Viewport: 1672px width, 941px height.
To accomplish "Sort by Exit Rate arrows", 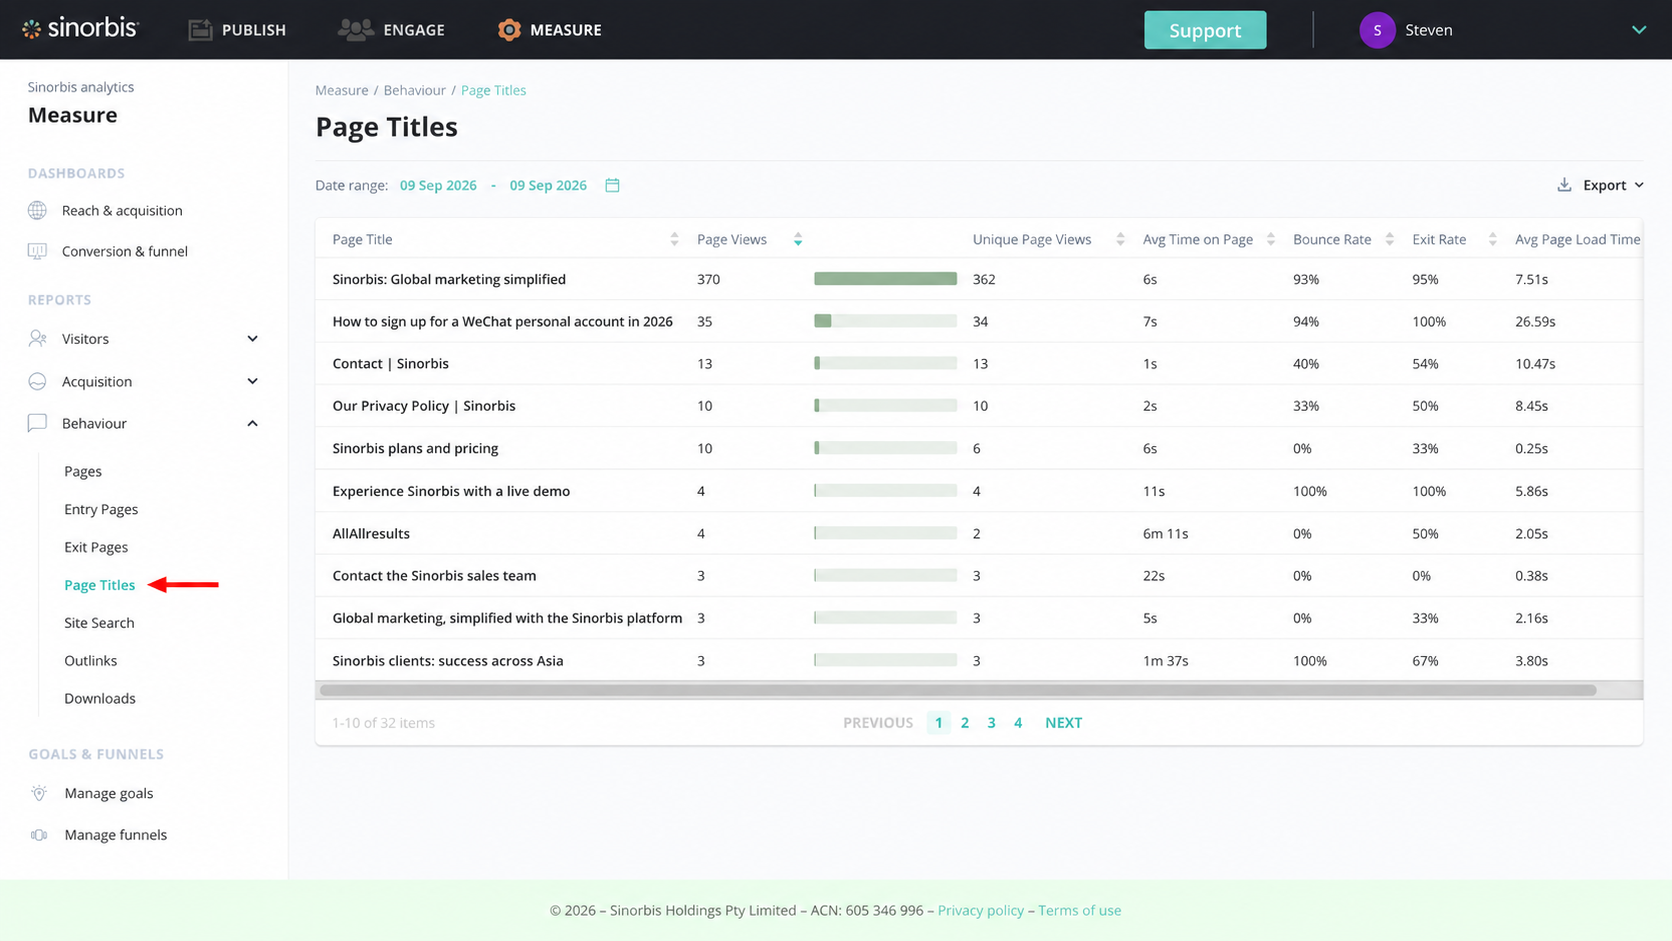I will coord(1493,239).
